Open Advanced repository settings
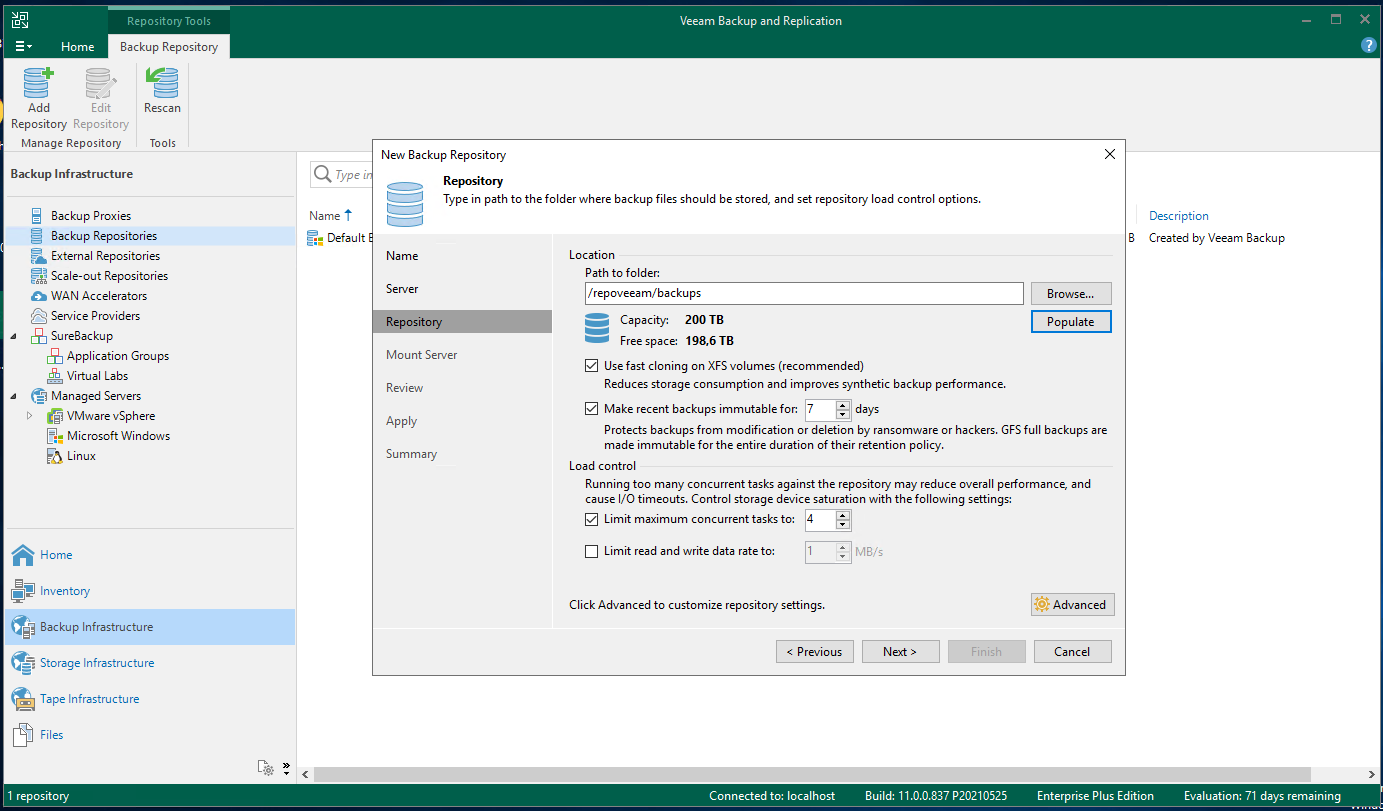1383x811 pixels. (x=1072, y=604)
